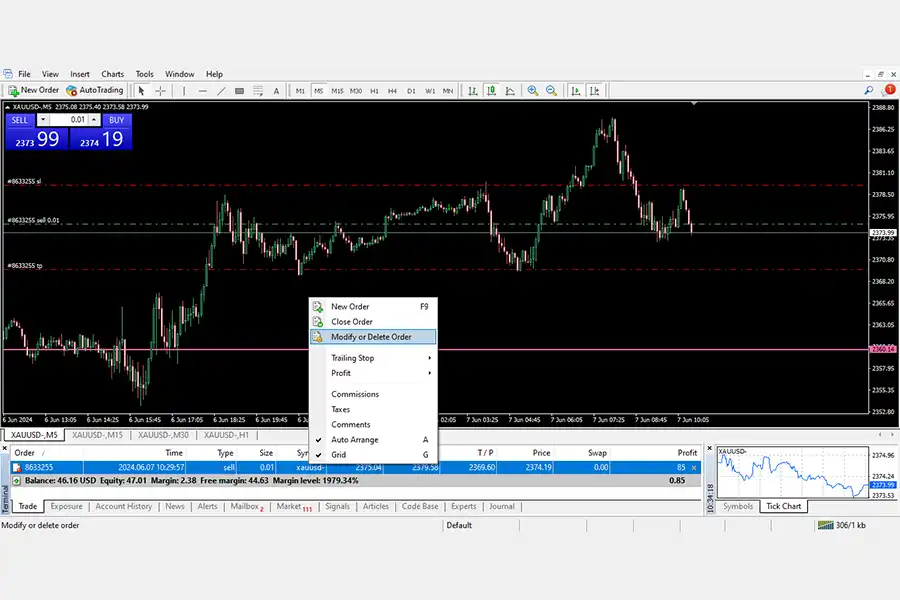The image size is (900, 600).
Task: Select Modify or Delete Order
Action: [373, 337]
